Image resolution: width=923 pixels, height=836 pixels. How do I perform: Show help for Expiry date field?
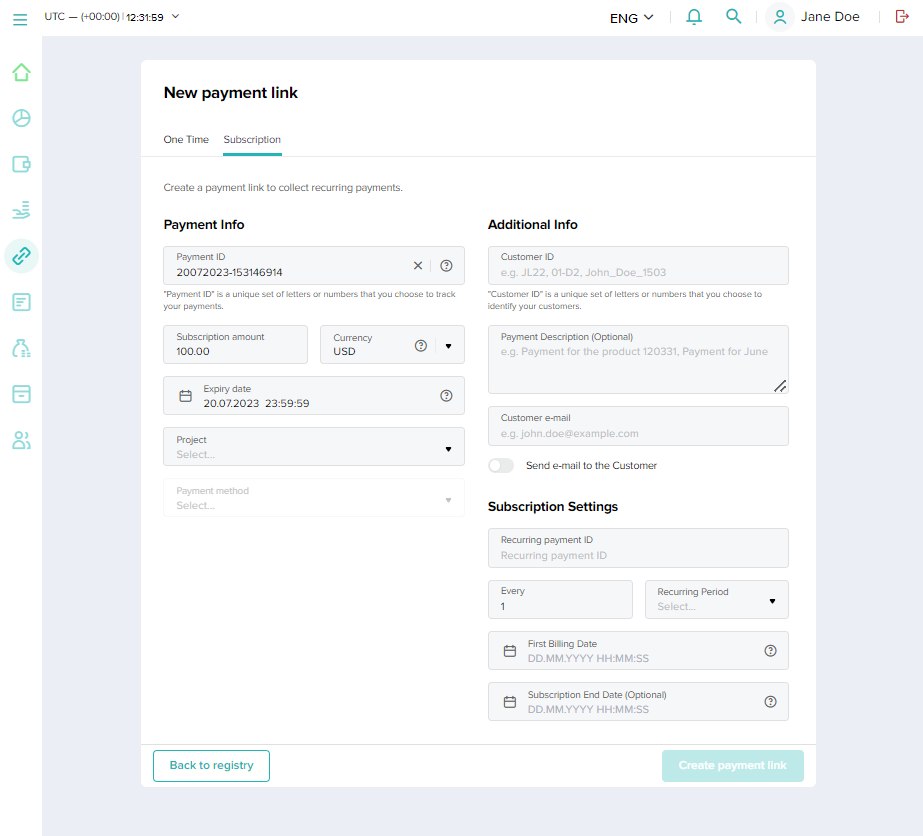446,396
